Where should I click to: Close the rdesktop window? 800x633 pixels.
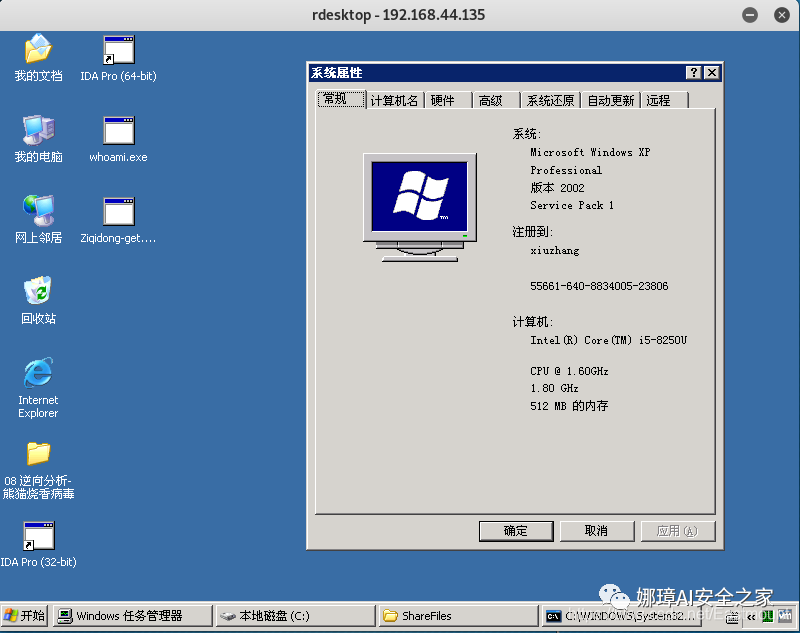pyautogui.click(x=782, y=15)
